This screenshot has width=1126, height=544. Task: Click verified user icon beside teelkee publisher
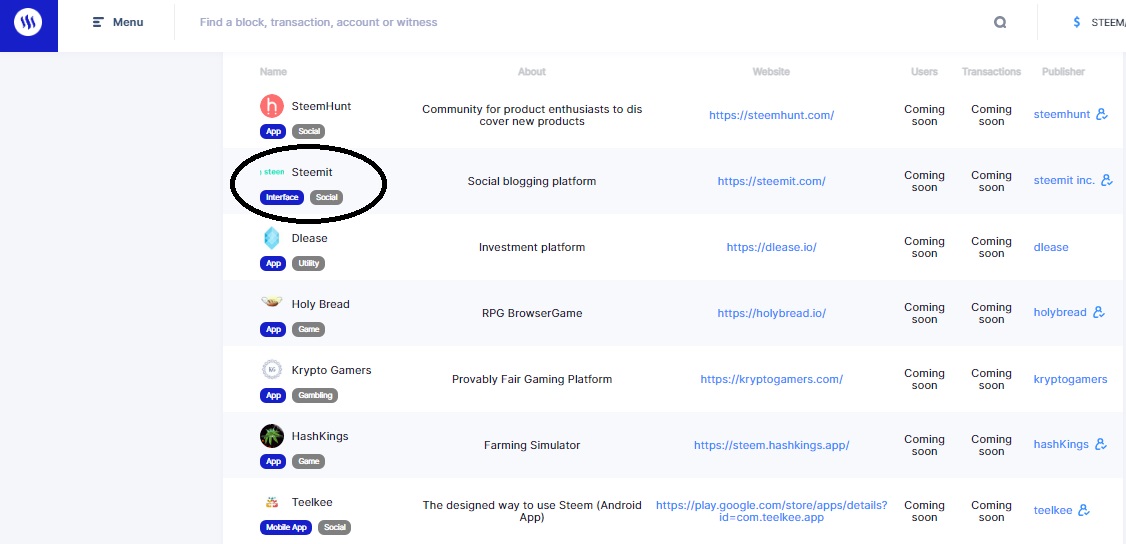(1084, 510)
